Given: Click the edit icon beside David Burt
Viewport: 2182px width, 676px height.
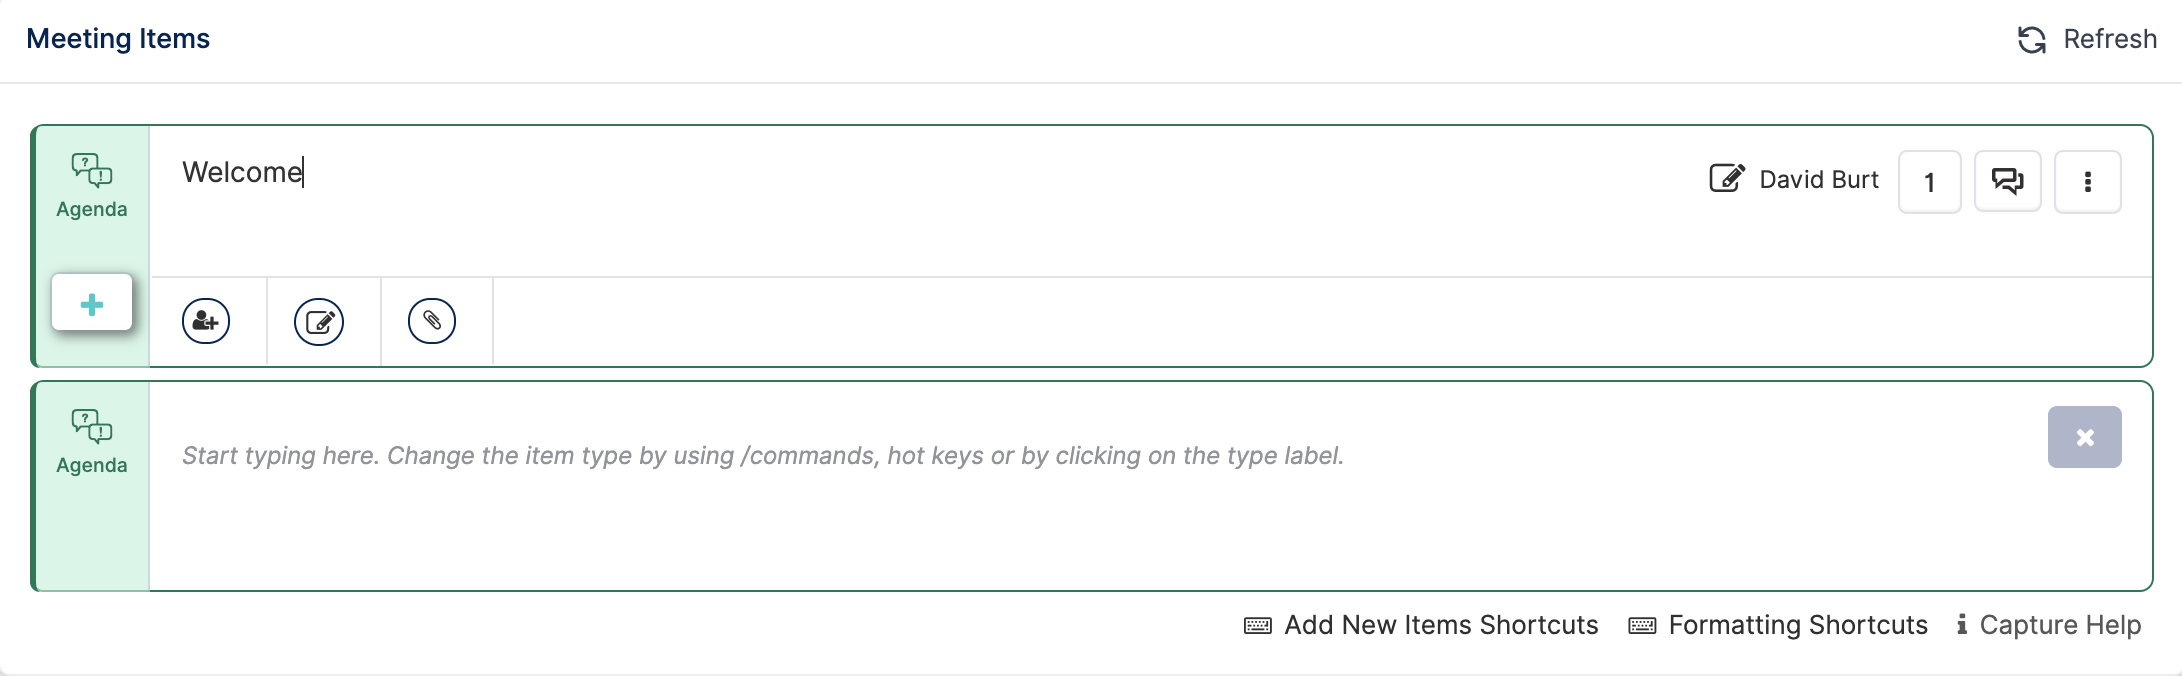Looking at the screenshot, I should point(1727,178).
